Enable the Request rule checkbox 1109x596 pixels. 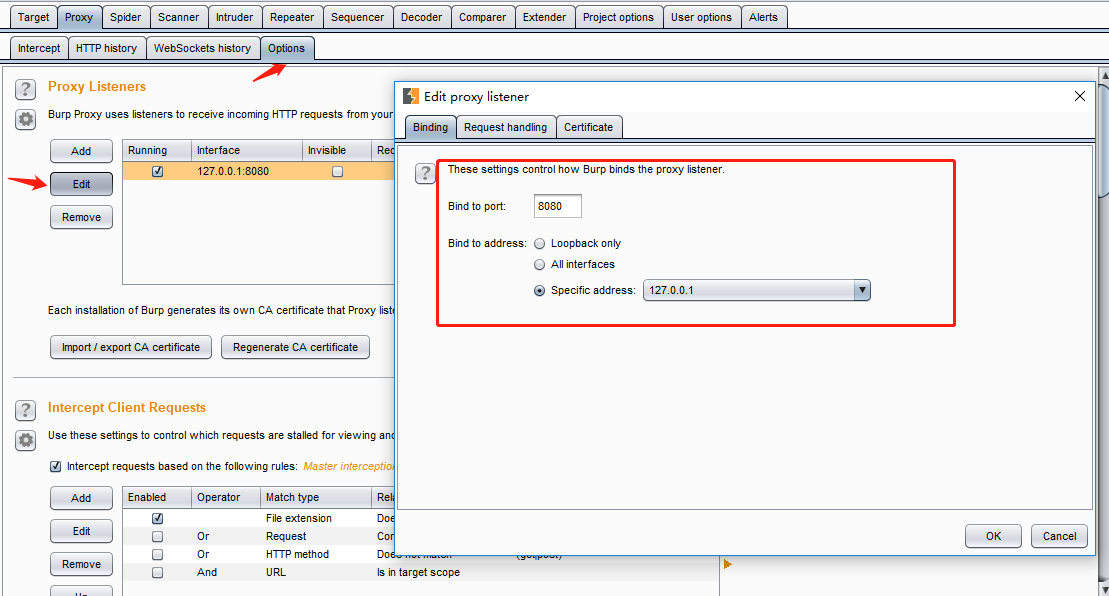click(x=158, y=537)
